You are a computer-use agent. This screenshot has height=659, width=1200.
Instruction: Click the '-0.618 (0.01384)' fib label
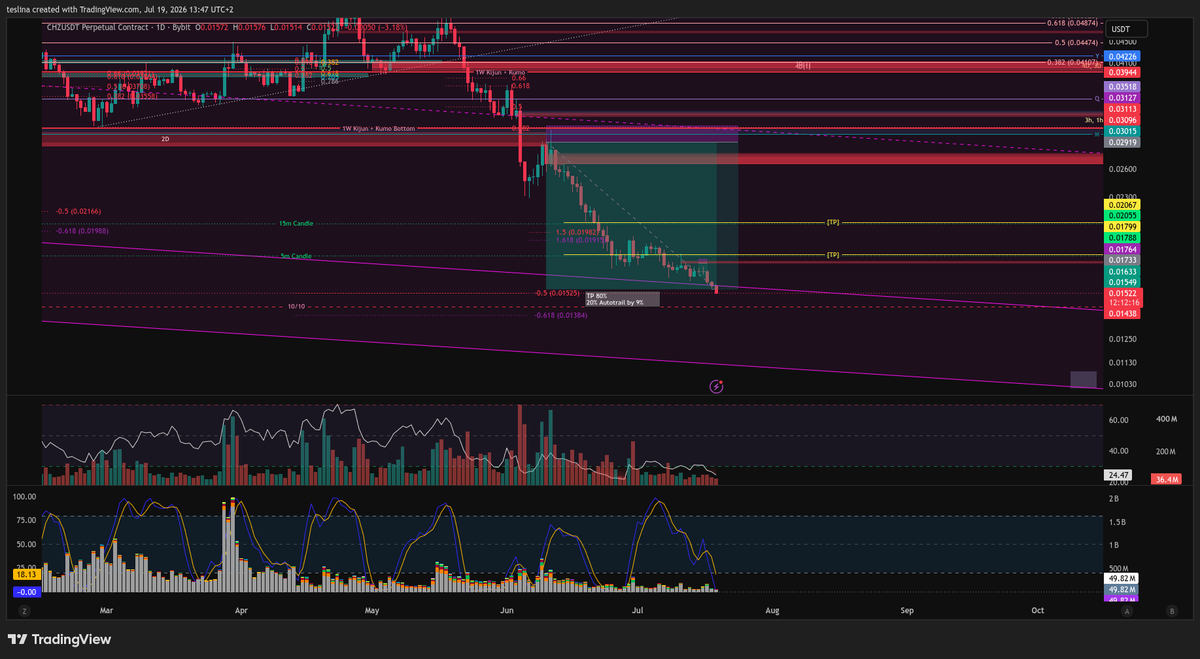pos(561,315)
